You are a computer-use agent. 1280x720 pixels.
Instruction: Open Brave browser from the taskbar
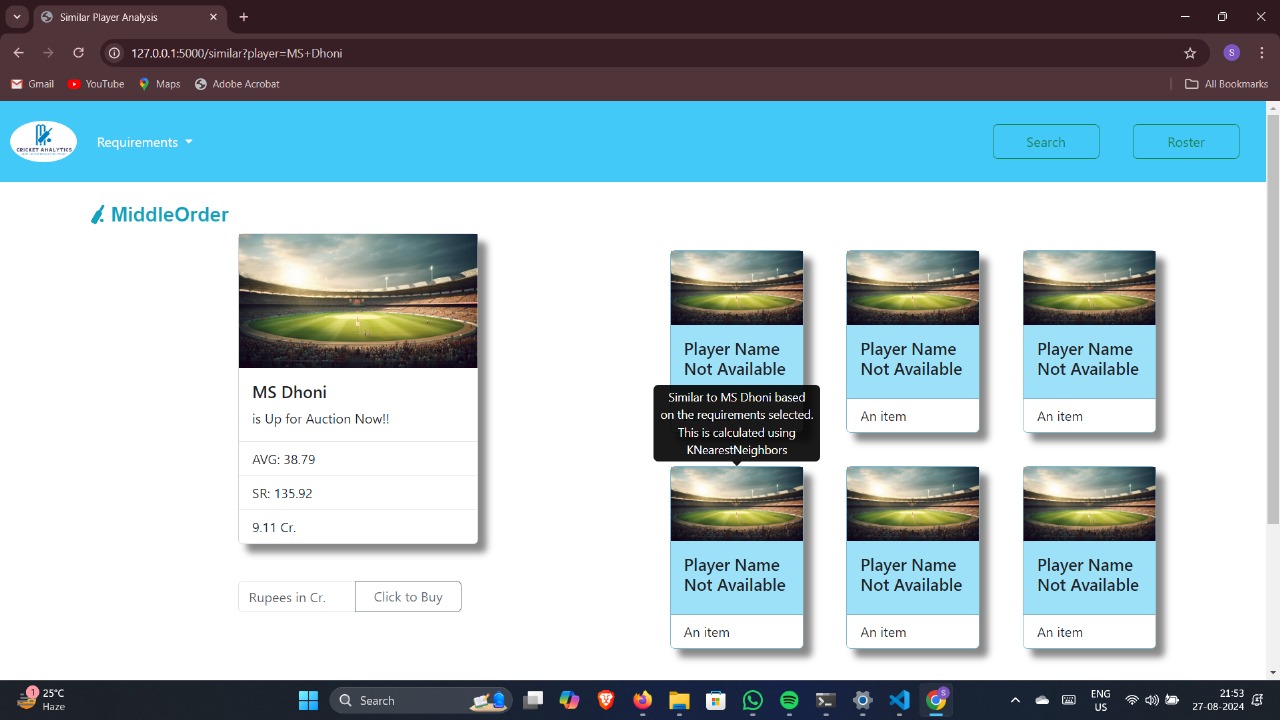pos(606,700)
